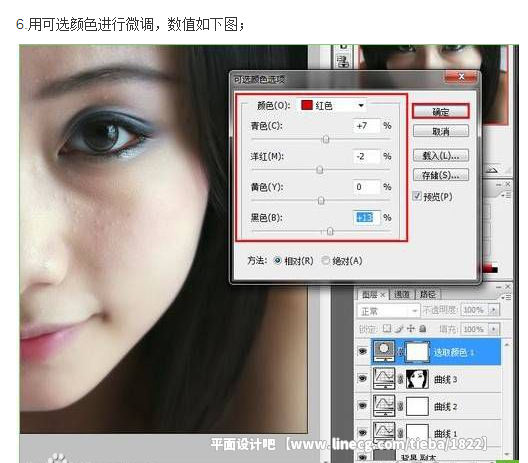The image size is (528, 463).
Task: Toggle the lock position move icon
Action: [411, 328]
